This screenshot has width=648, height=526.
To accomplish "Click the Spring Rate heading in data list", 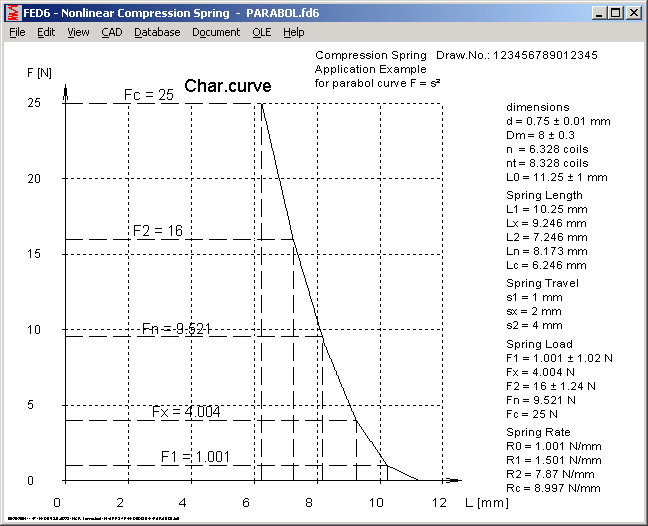I will click(542, 431).
